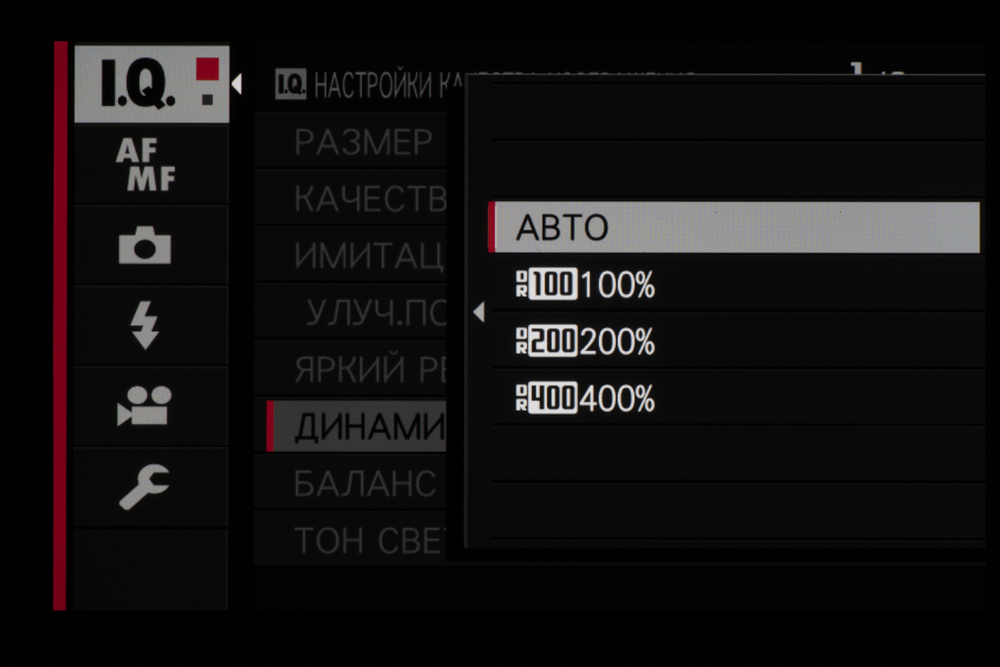Choose the 100% dynamic range option
1000x667 pixels.
(617, 286)
